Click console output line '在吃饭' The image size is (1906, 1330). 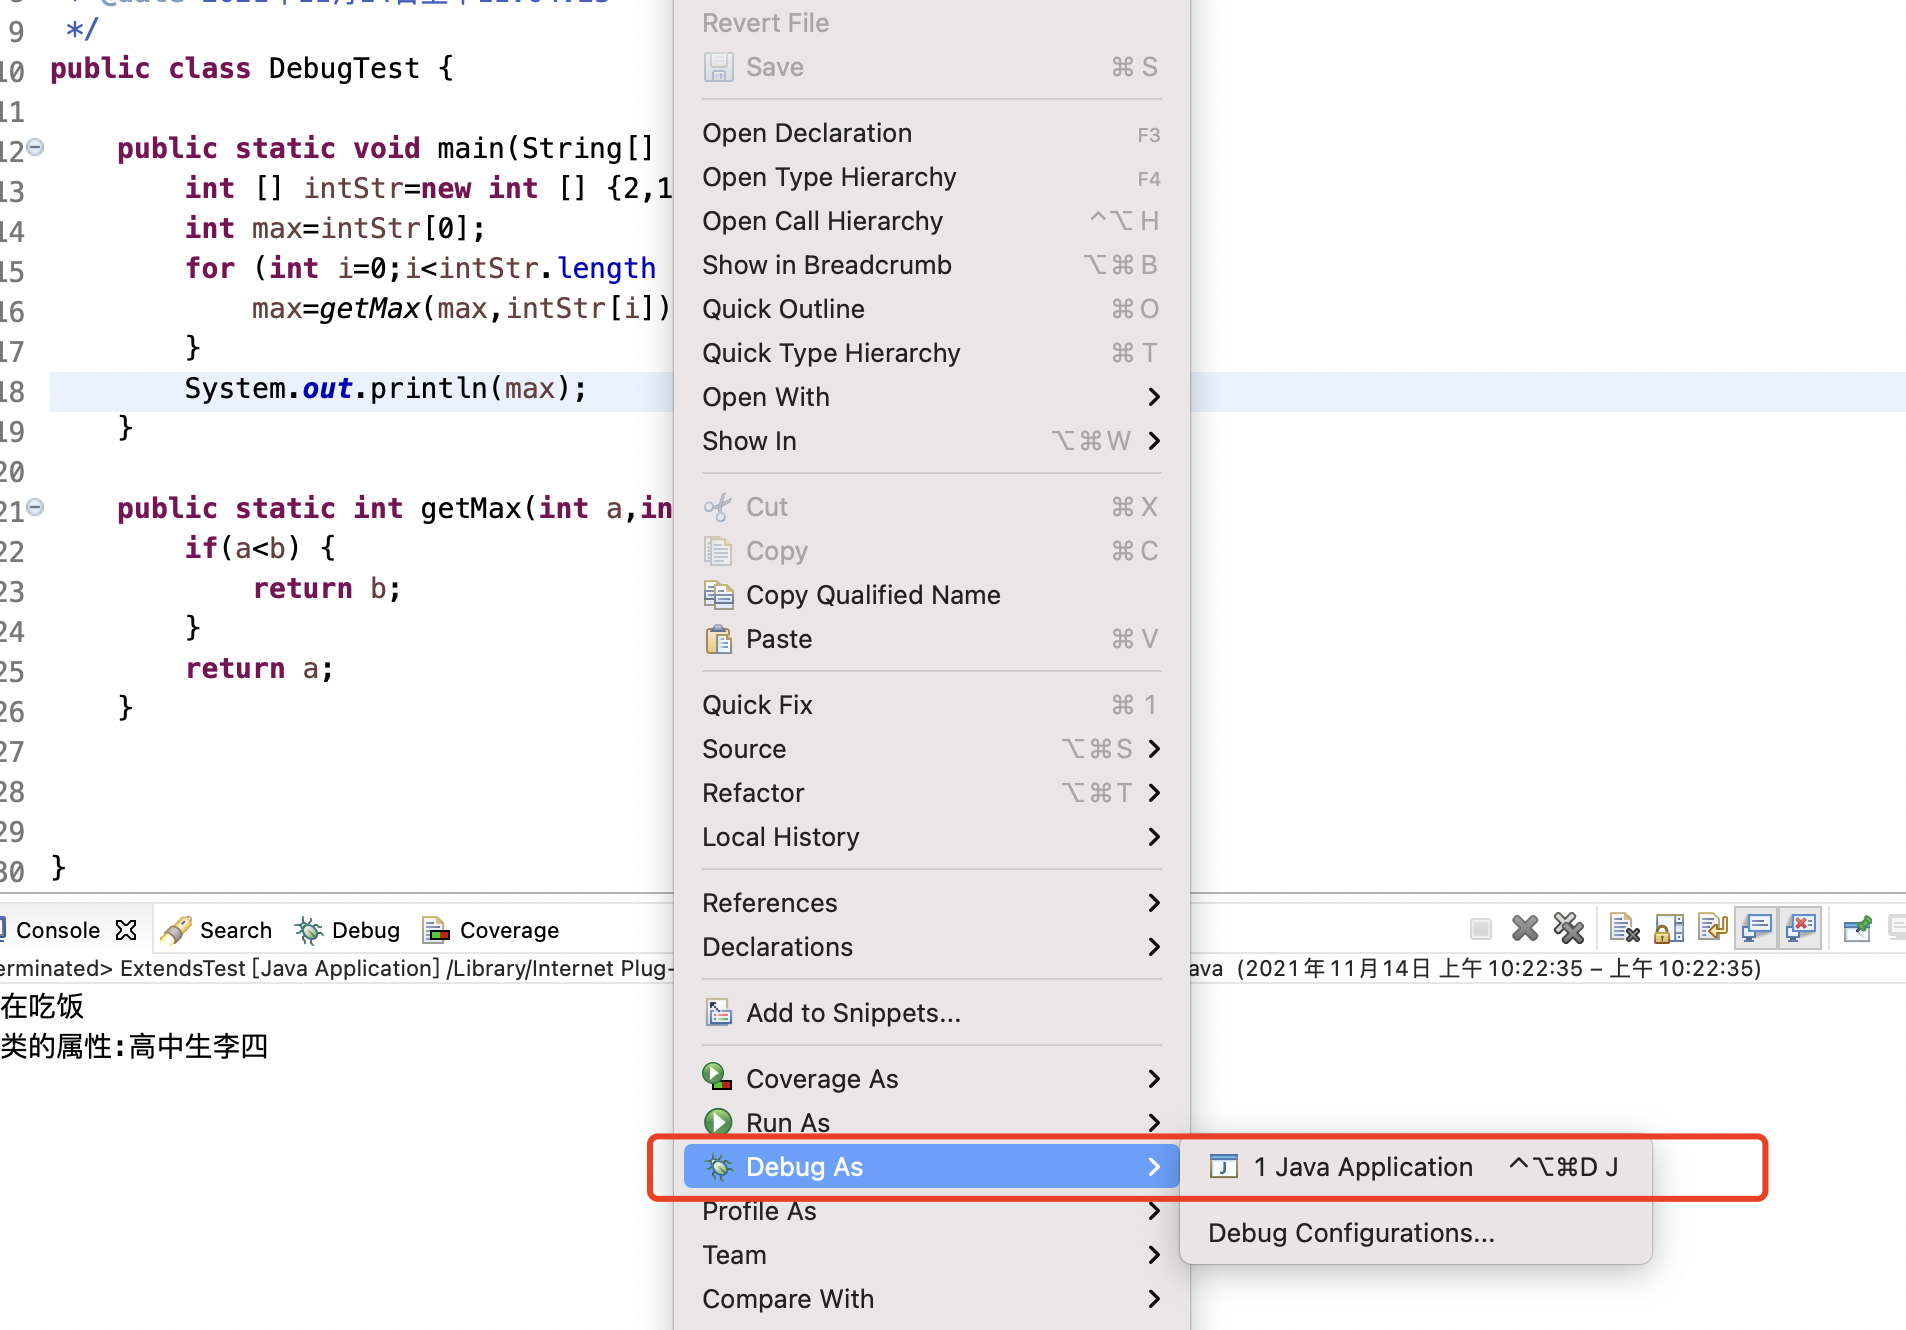tap(42, 1006)
